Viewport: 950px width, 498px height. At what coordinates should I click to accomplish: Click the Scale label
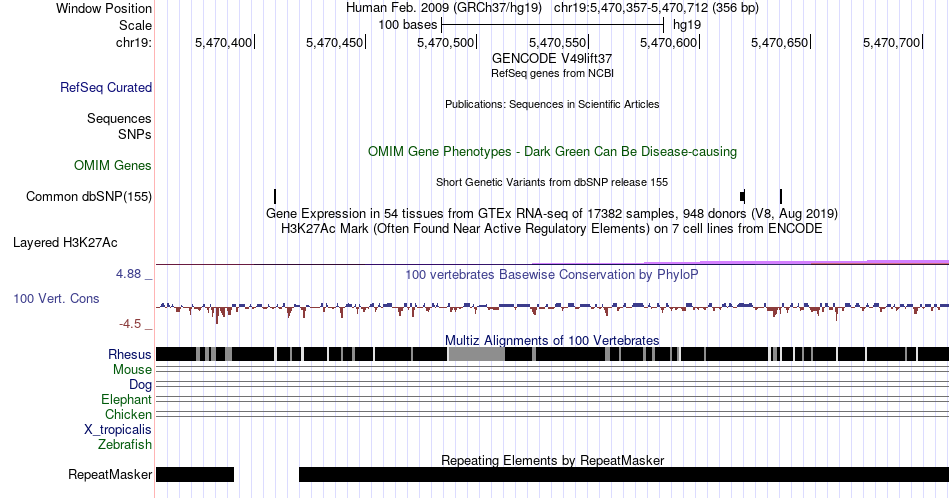point(135,25)
